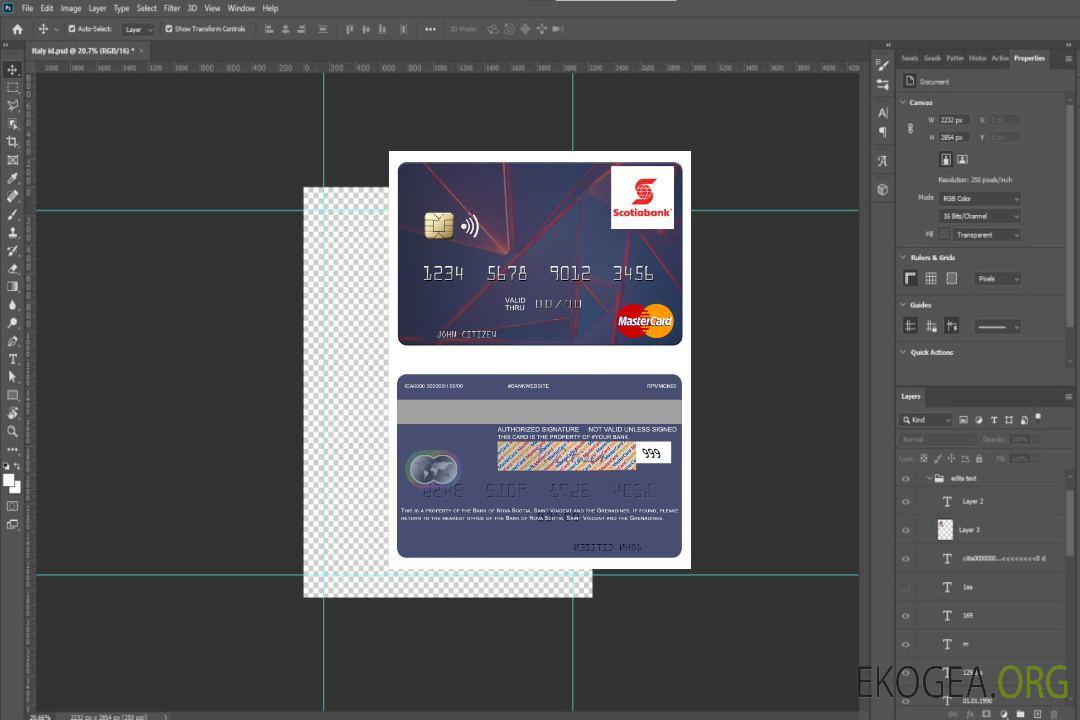Select the Rectangular Marquee tool
1080x720 pixels.
[12, 88]
